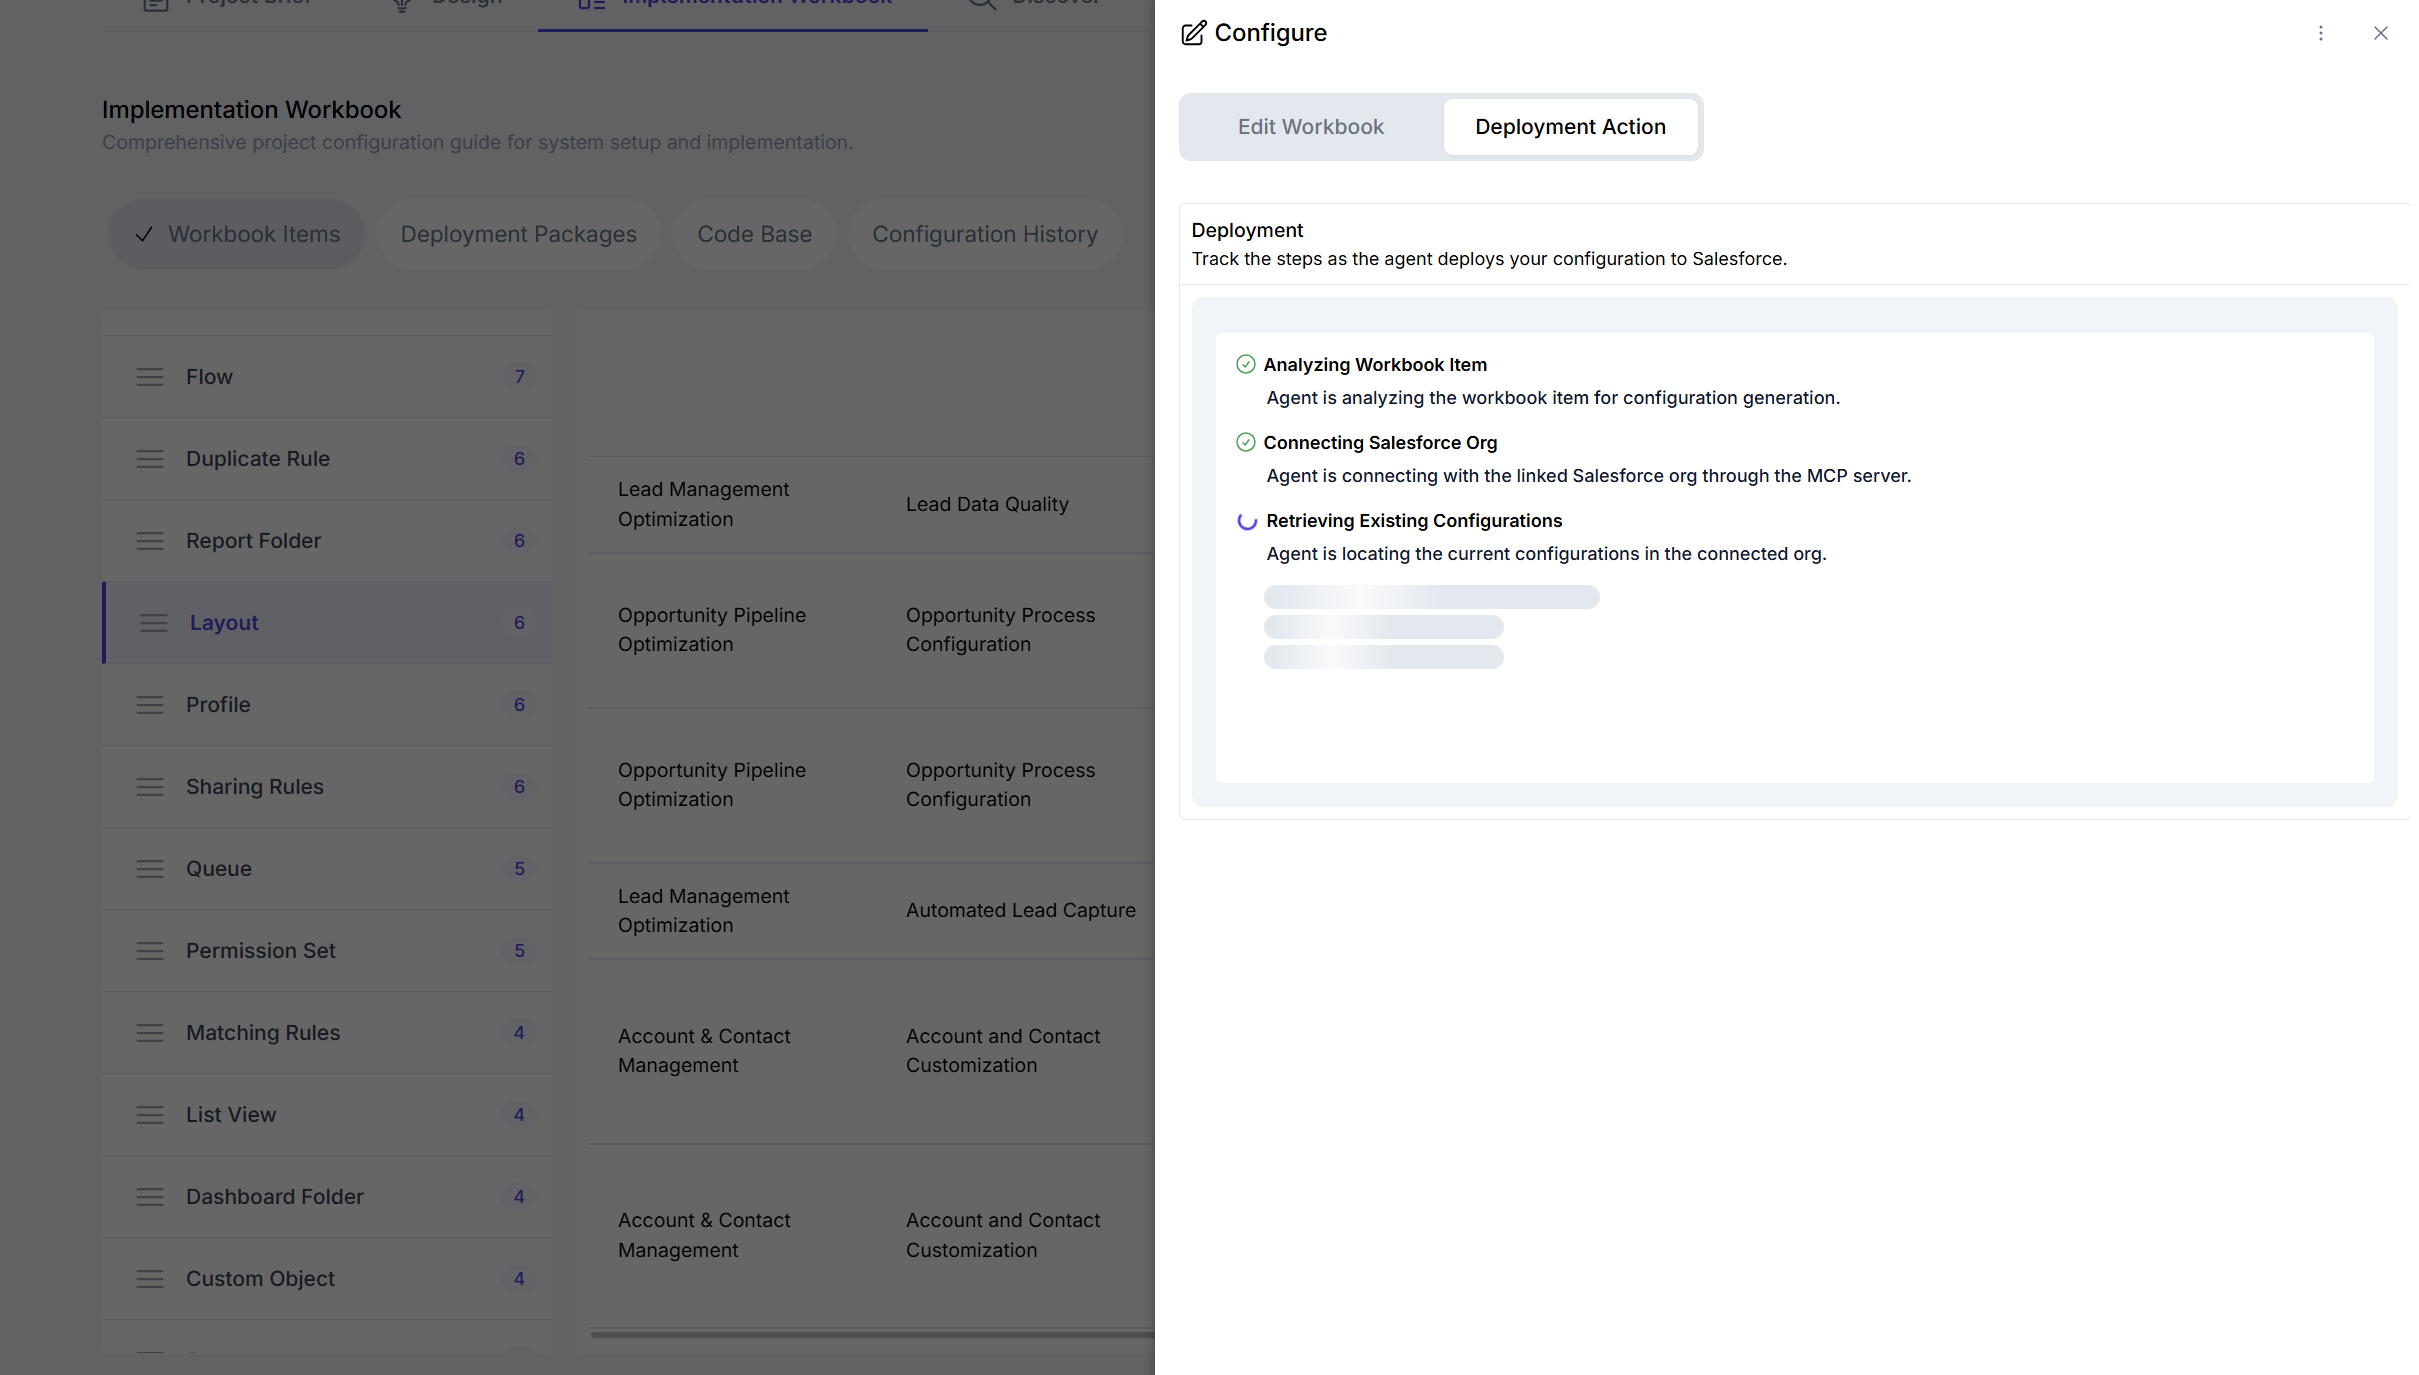Click the Analyzing Workbook Item check icon

1245,364
